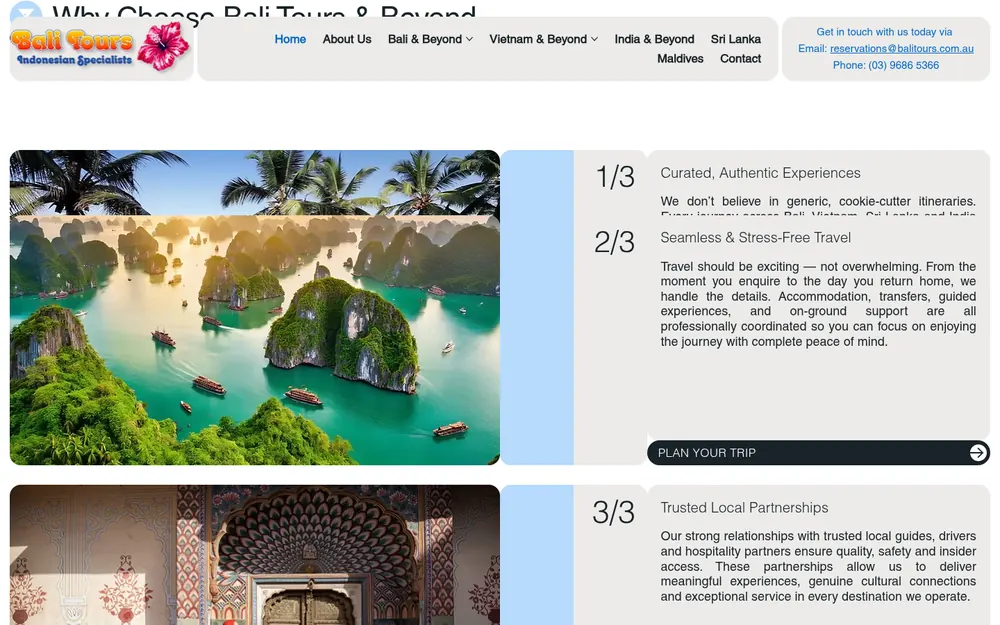This screenshot has height=625, width=1000.
Task: Click the Bali Tours hibiscus logo
Action: 101,48
